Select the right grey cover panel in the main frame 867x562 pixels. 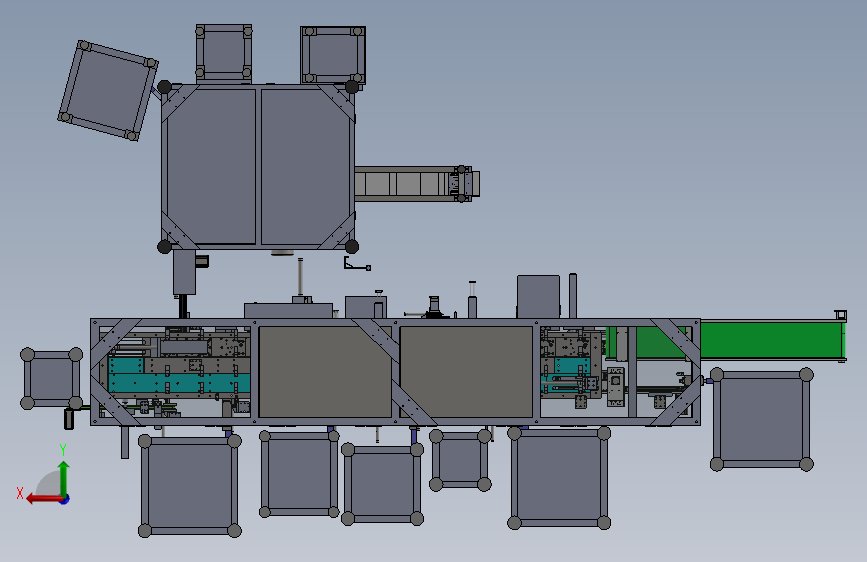pos(466,371)
